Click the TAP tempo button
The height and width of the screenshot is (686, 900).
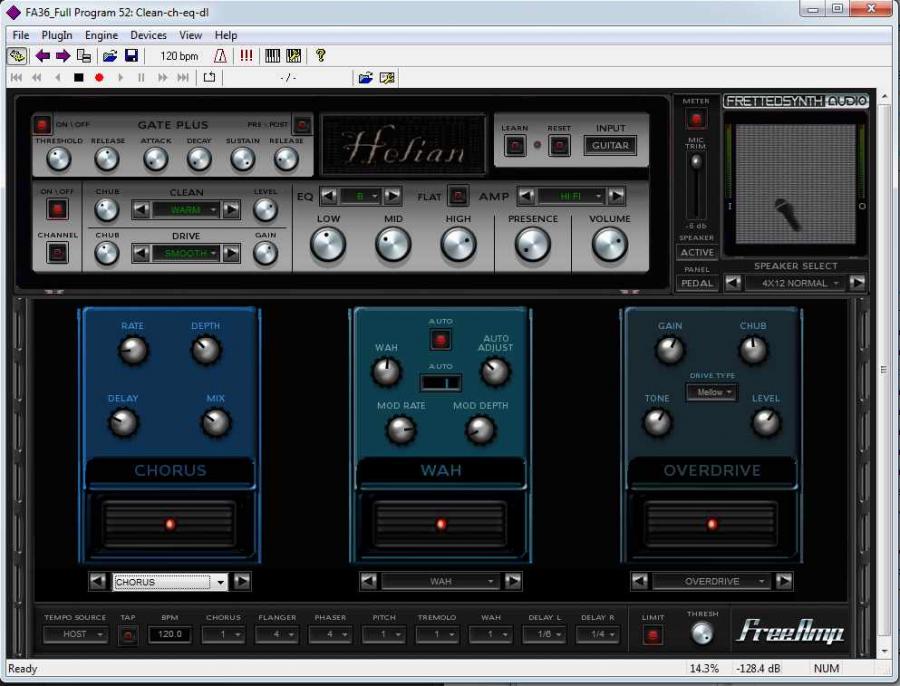pos(128,635)
